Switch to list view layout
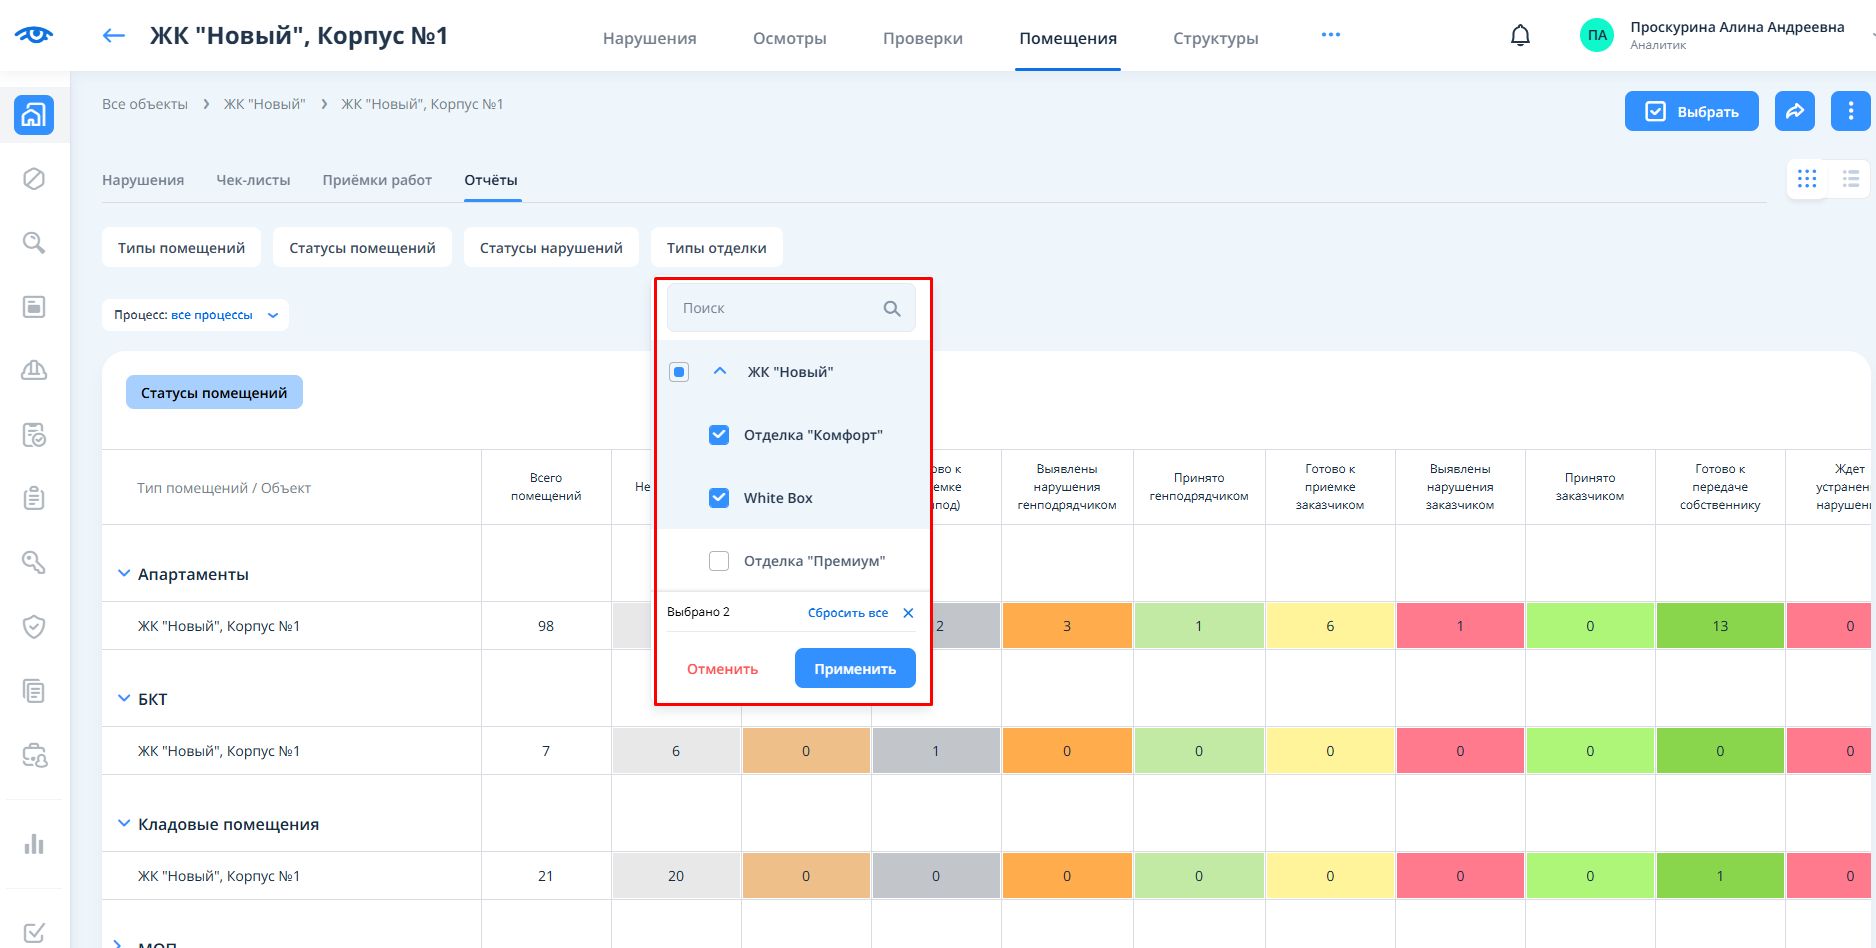 (1850, 179)
